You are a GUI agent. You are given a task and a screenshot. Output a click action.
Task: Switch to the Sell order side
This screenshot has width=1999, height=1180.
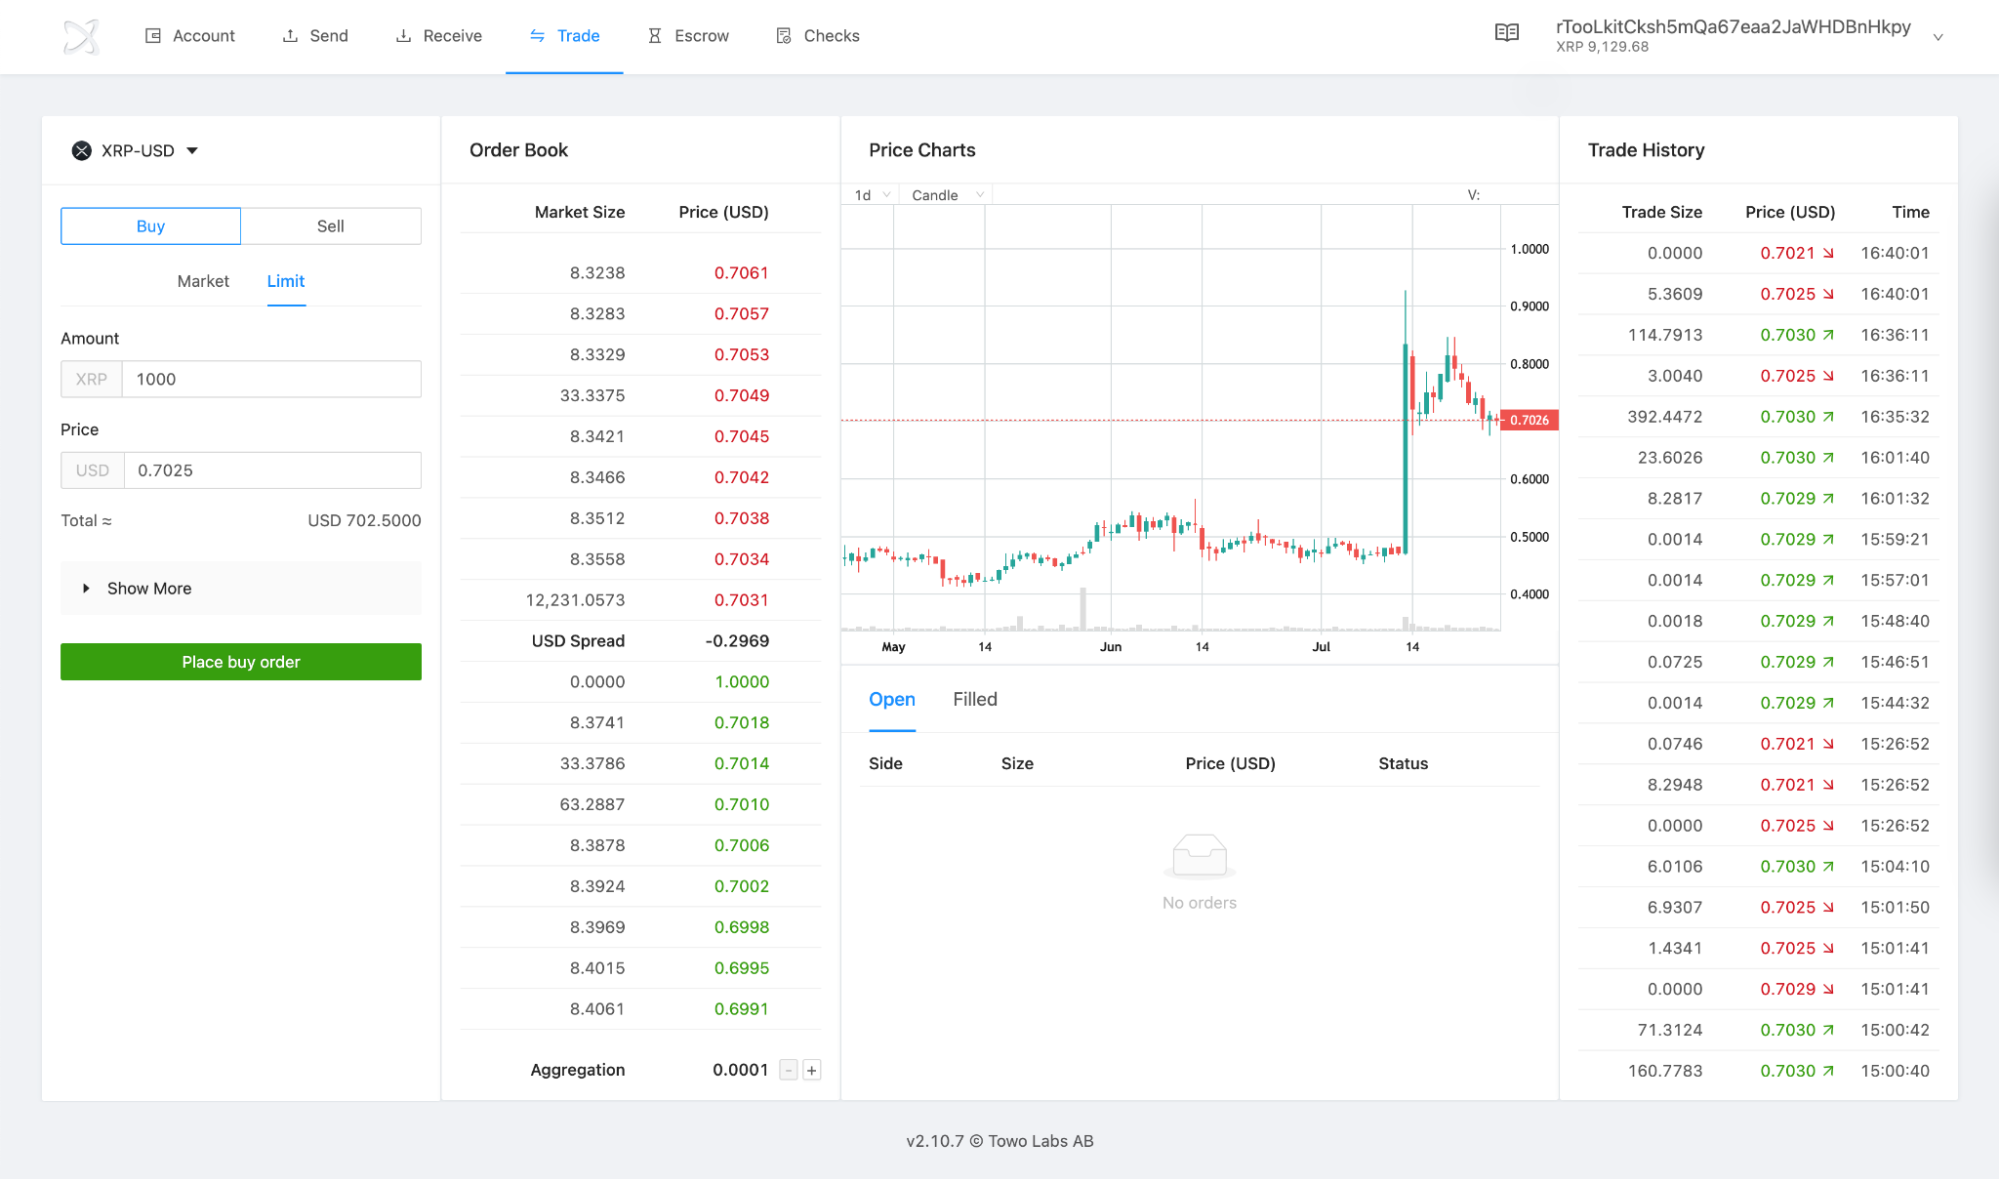[330, 226]
